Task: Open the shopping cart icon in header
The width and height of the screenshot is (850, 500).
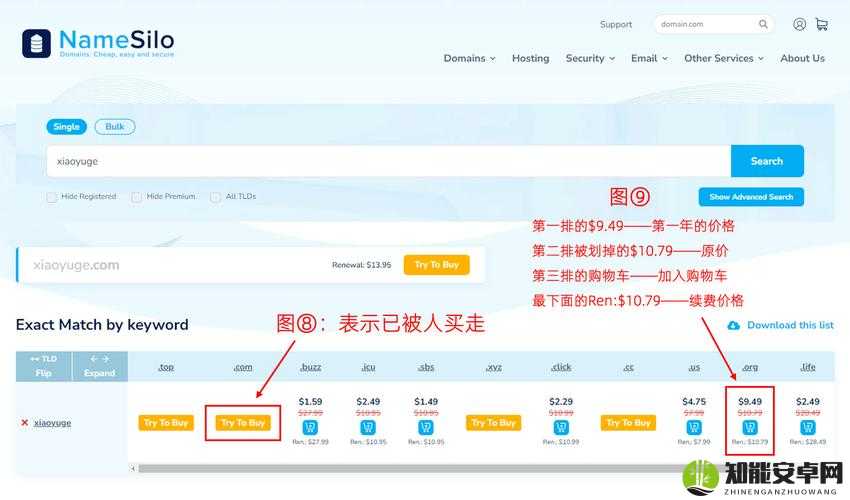Action: [x=821, y=24]
